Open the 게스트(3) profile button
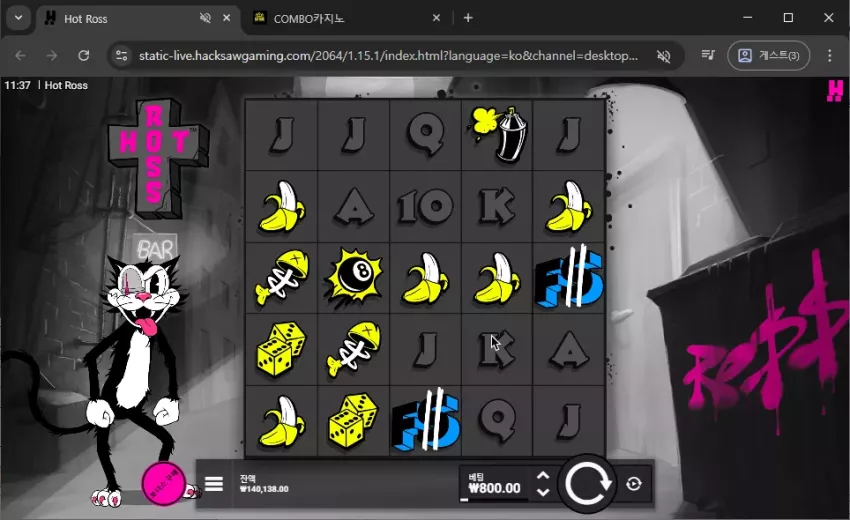The height and width of the screenshot is (520, 850). [769, 55]
